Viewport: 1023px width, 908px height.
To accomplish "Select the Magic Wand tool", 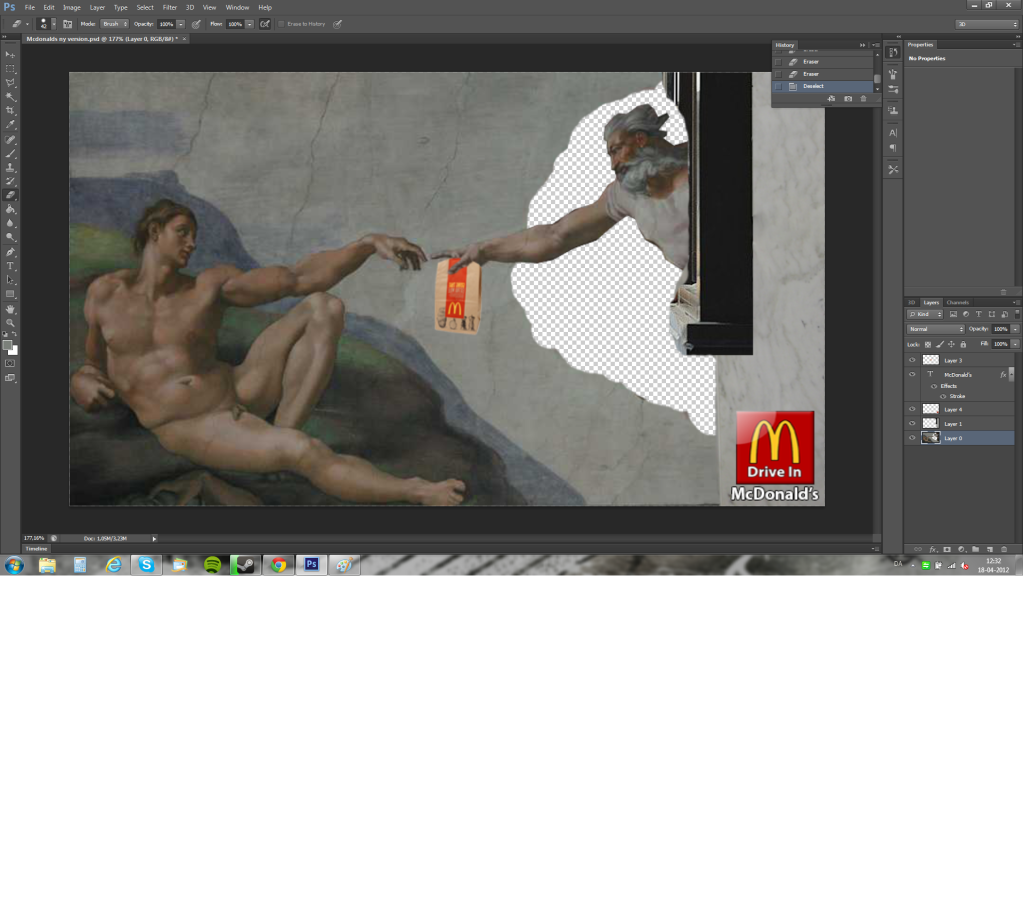I will 10,97.
